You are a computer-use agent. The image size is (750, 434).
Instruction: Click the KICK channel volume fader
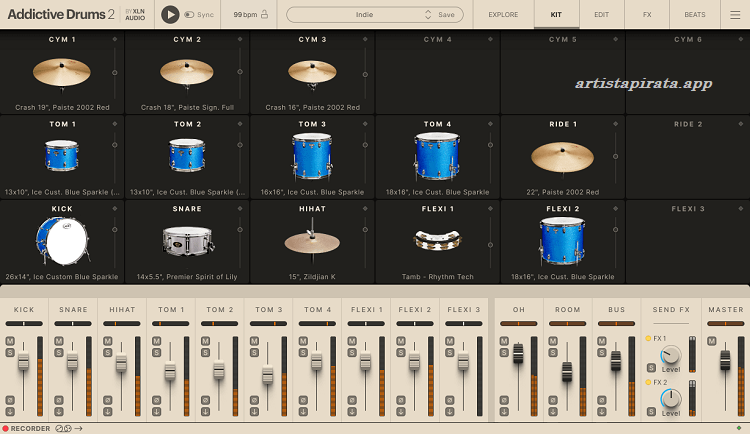tap(23, 360)
